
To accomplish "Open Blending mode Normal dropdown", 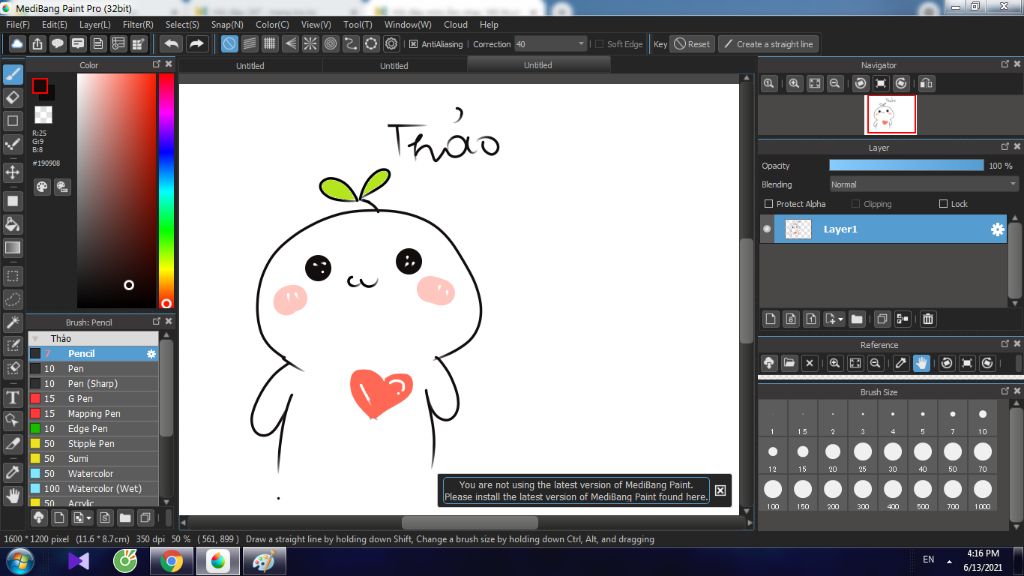I will click(923, 185).
